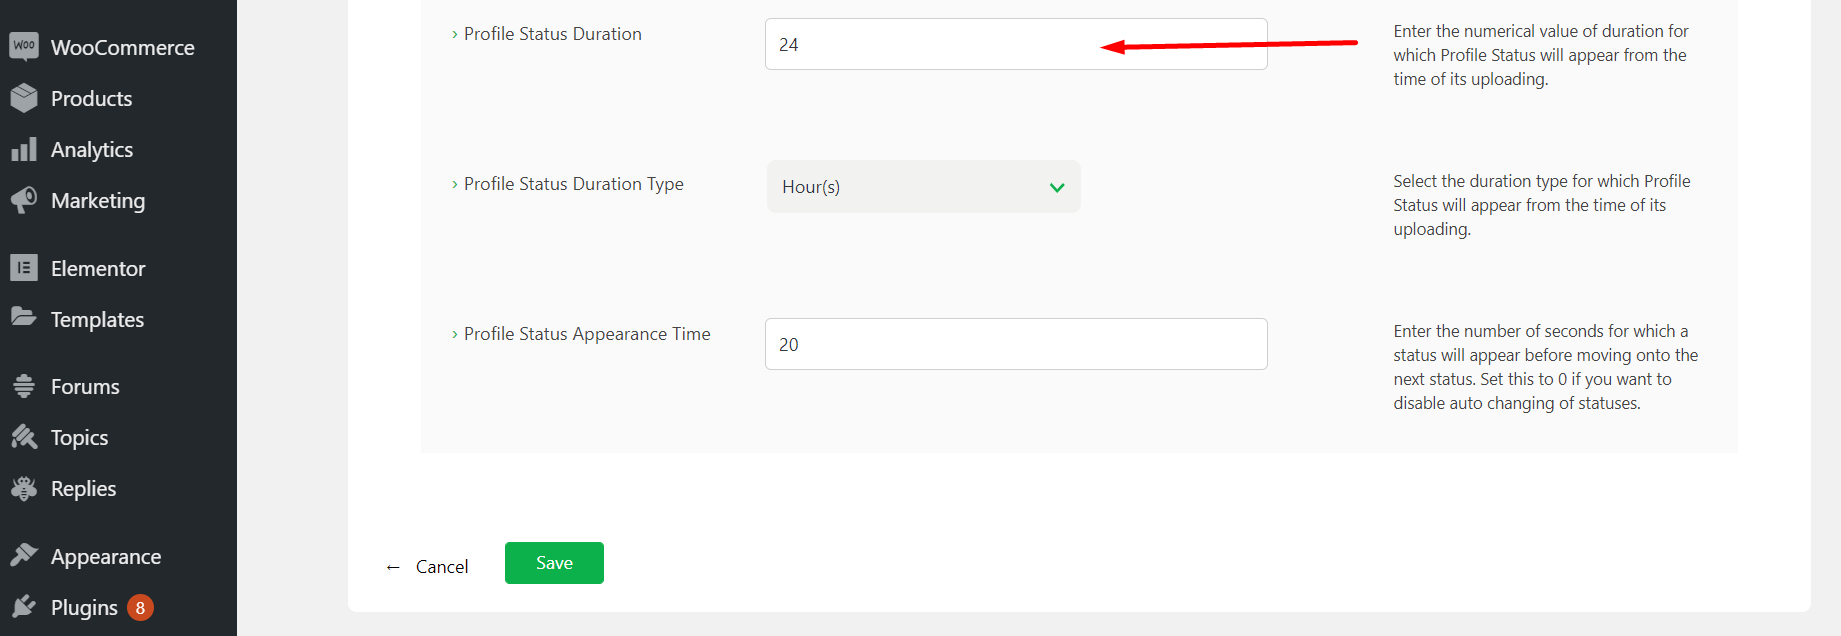Click the Products box icon
Screen dimensions: 1841x636
tap(24, 98)
